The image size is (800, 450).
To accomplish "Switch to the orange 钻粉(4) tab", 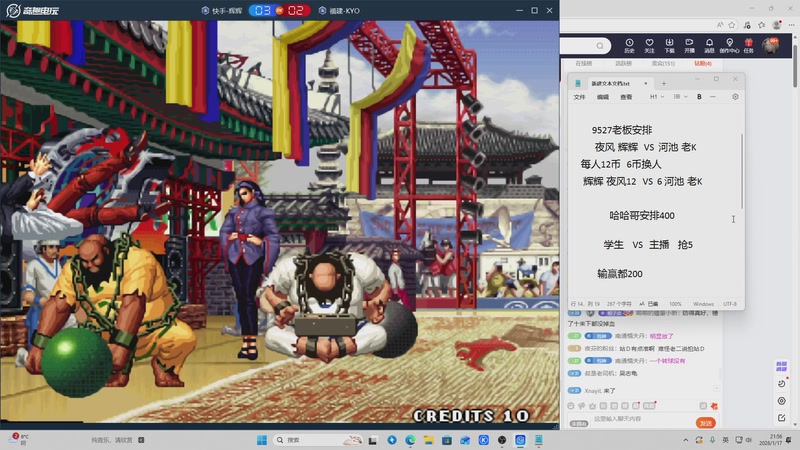I will 703,63.
